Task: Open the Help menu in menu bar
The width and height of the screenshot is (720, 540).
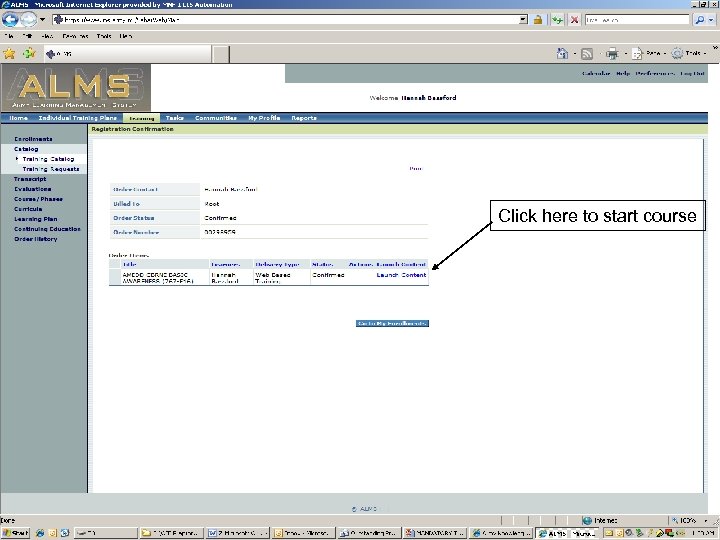Action: tap(126, 36)
